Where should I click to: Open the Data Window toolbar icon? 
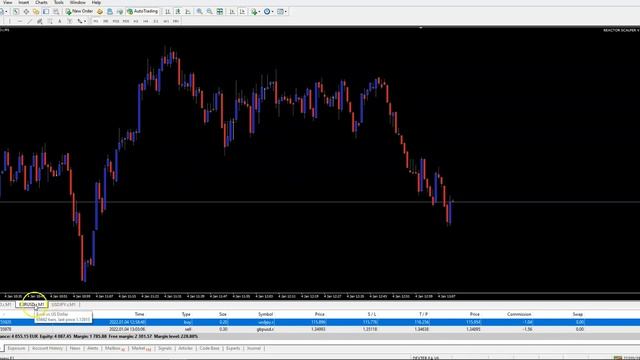point(26,11)
